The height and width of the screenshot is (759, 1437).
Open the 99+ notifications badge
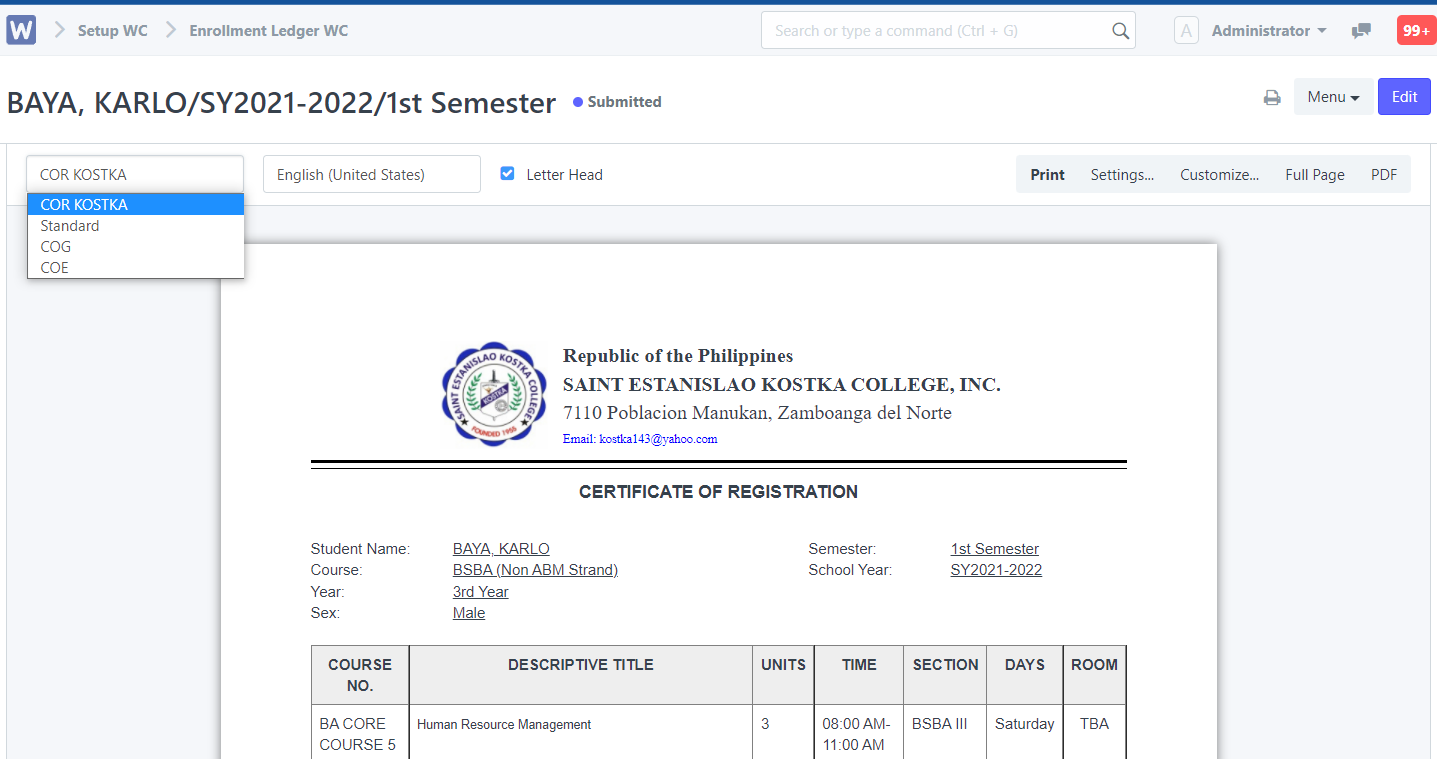click(x=1416, y=31)
